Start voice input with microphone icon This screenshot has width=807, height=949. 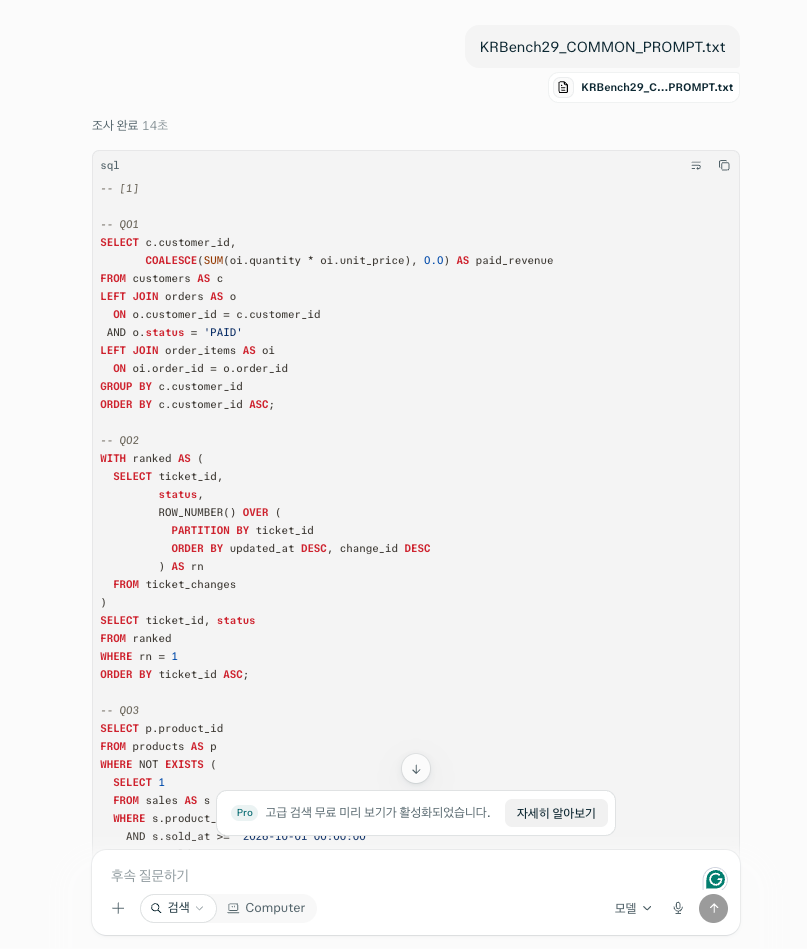[x=678, y=908]
